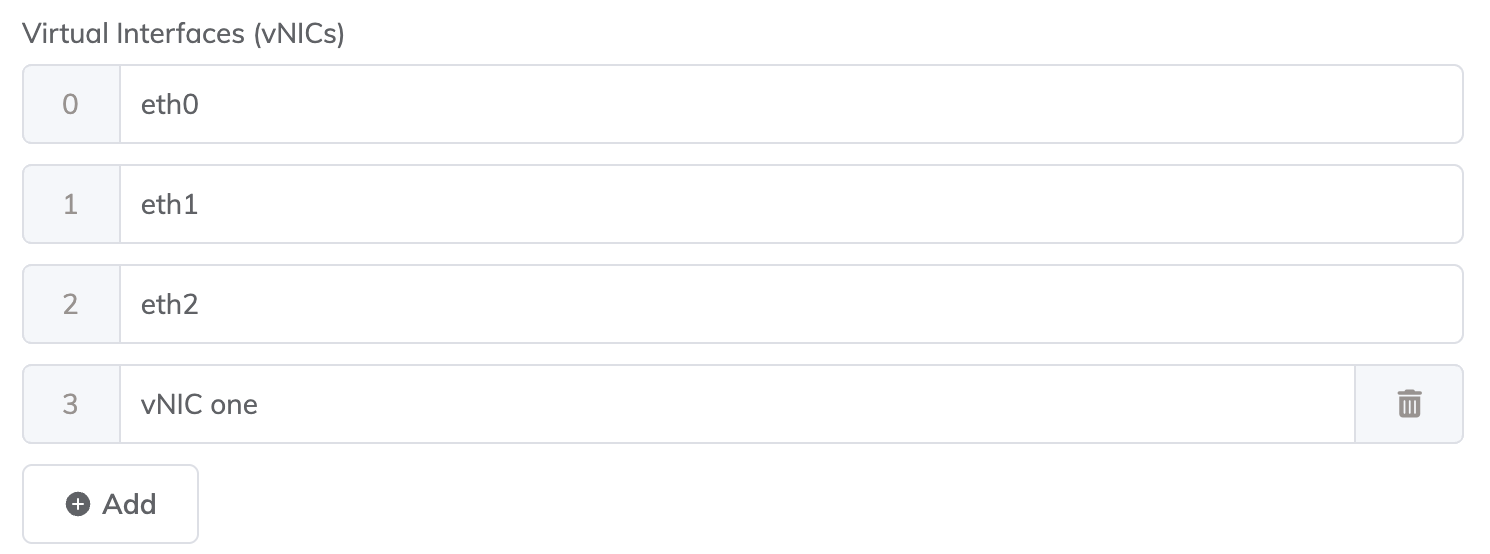Image resolution: width=1490 pixels, height=554 pixels.
Task: Click the plus icon inside Add
Action: [78, 504]
